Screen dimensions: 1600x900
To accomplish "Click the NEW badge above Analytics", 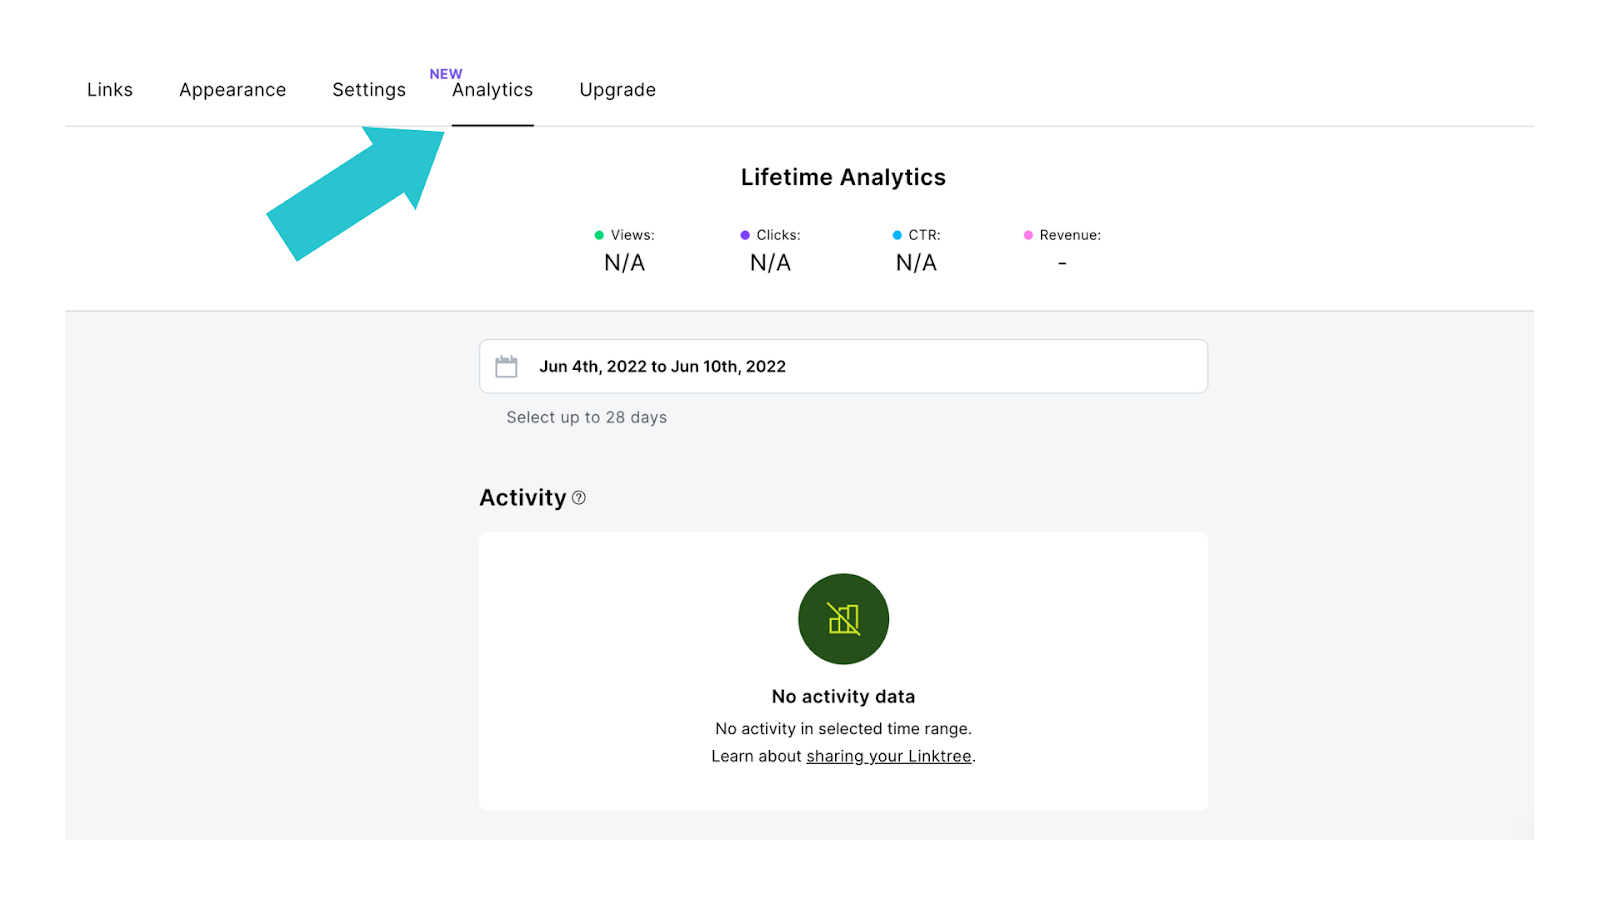I will 446,74.
